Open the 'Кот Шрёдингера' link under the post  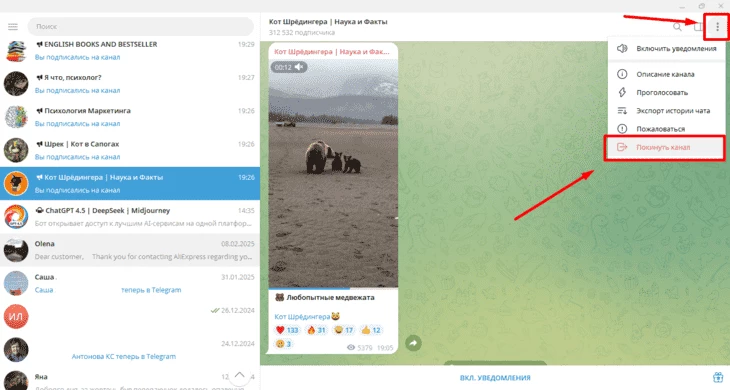point(302,316)
